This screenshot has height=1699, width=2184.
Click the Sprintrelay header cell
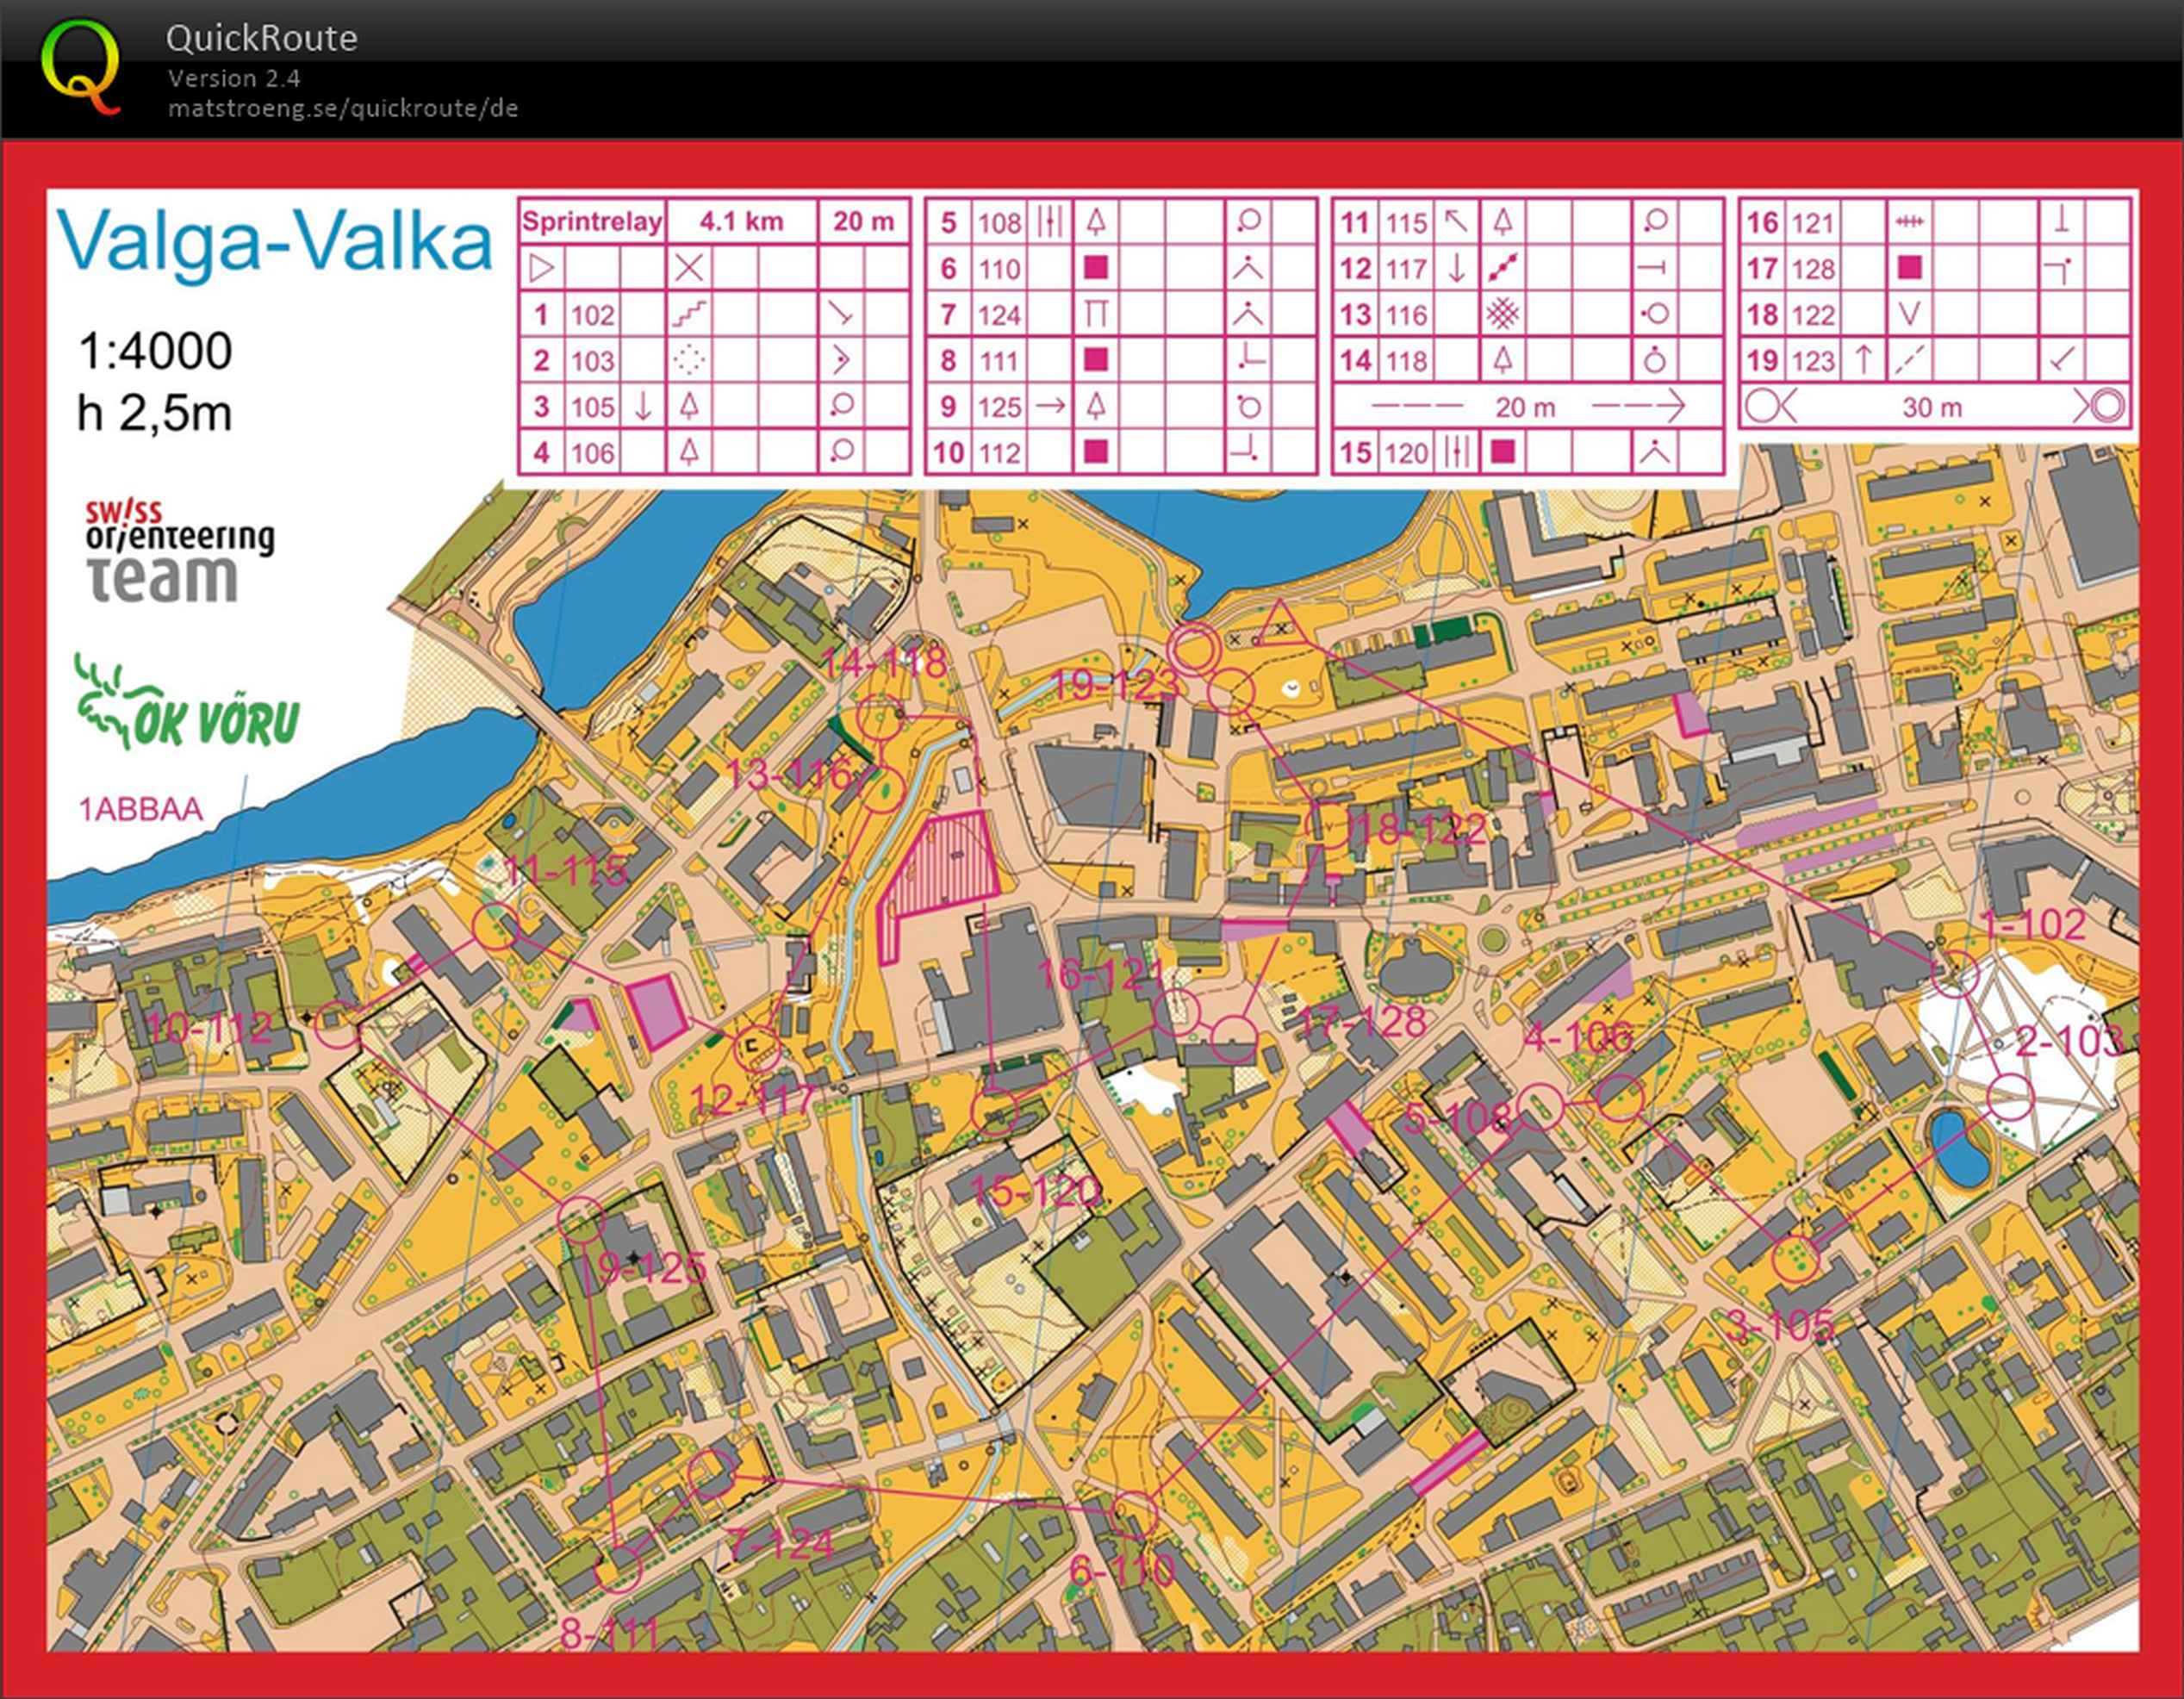point(592,222)
